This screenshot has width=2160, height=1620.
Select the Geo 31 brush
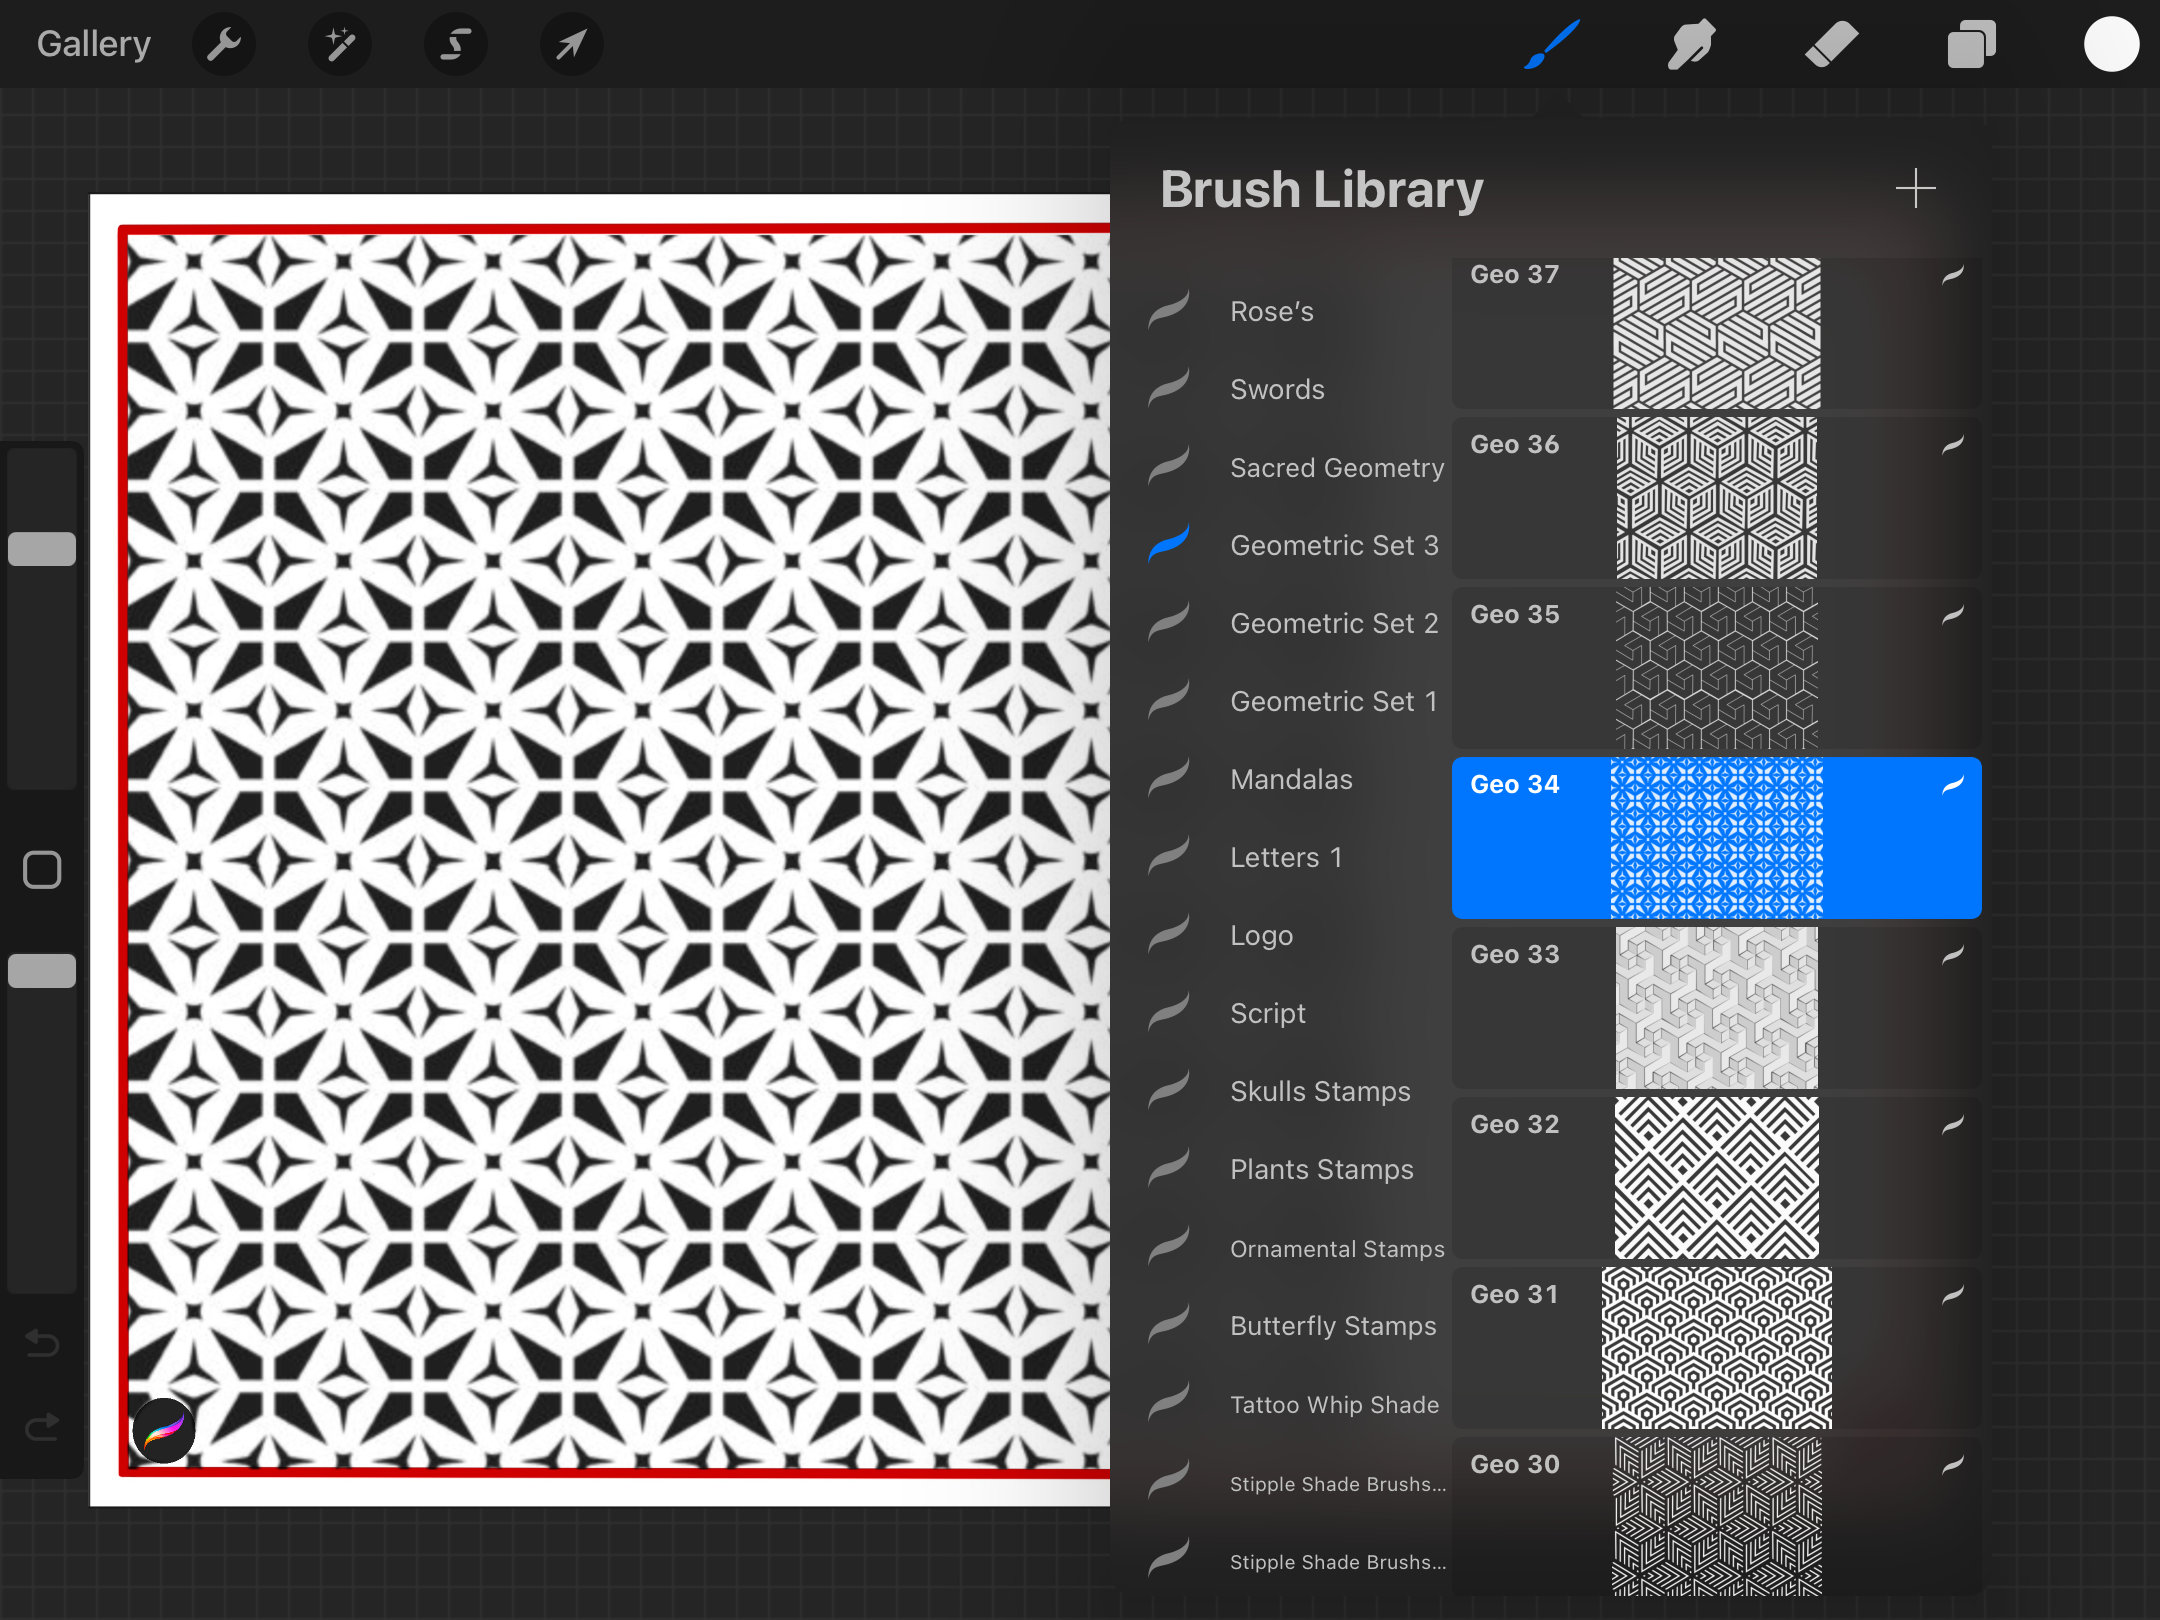(x=1716, y=1348)
